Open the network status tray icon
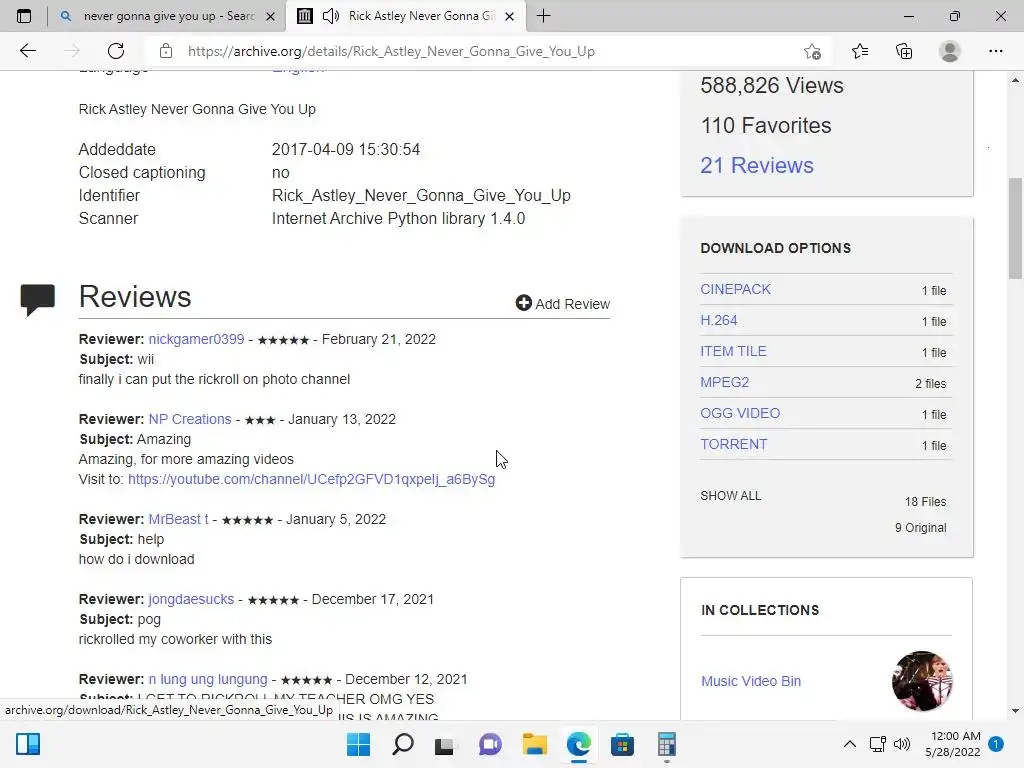The height and width of the screenshot is (768, 1024). [x=878, y=744]
